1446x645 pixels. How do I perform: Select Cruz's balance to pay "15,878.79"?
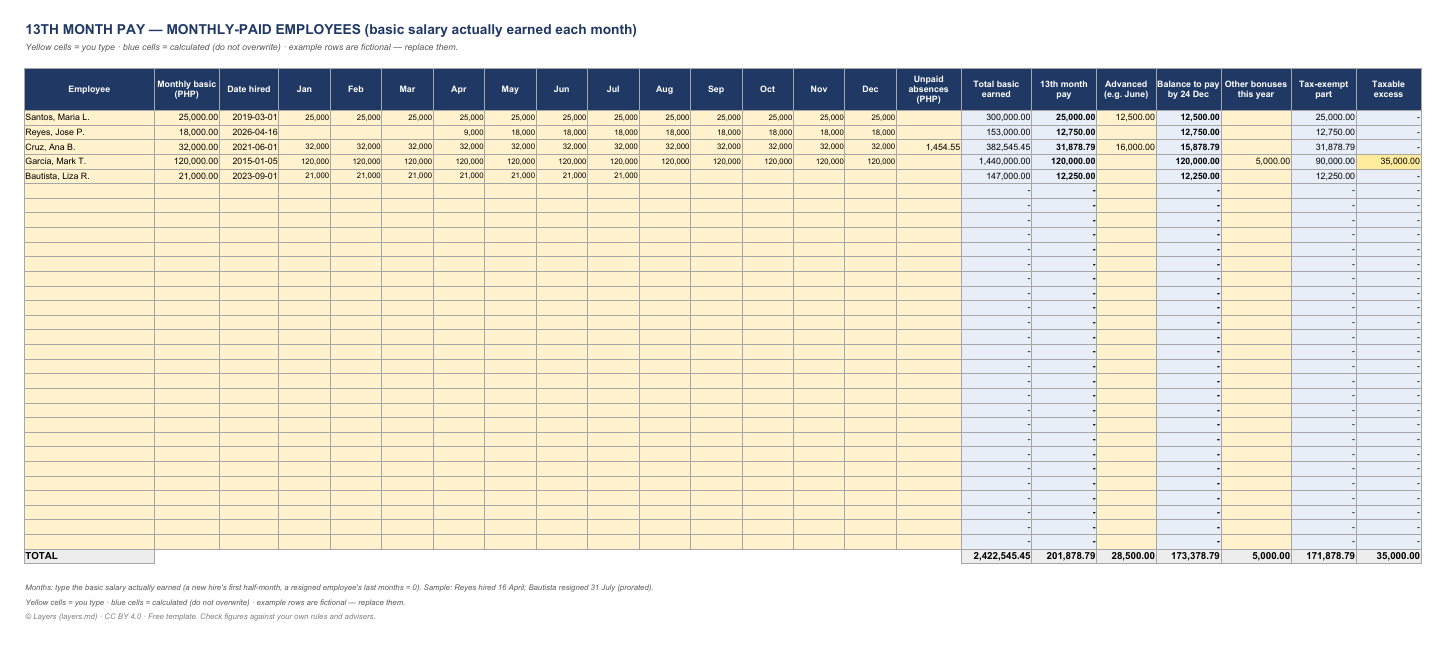pyautogui.click(x=1189, y=146)
